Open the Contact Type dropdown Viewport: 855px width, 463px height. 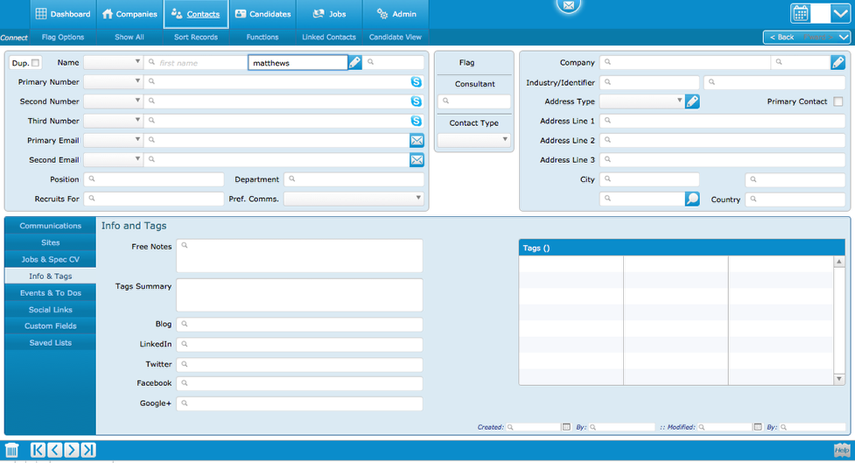[x=474, y=140]
